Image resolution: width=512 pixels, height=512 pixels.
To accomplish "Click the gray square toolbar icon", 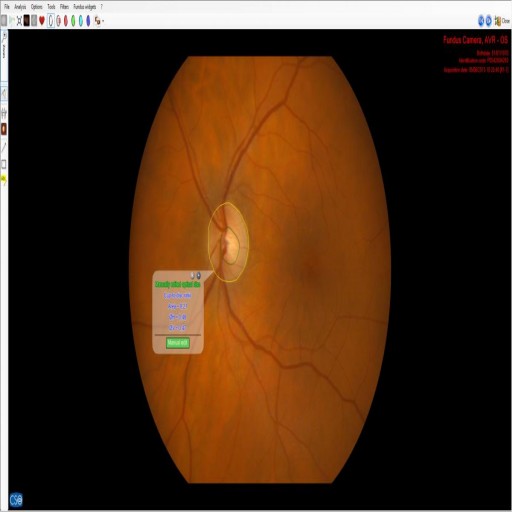I will 34,21.
